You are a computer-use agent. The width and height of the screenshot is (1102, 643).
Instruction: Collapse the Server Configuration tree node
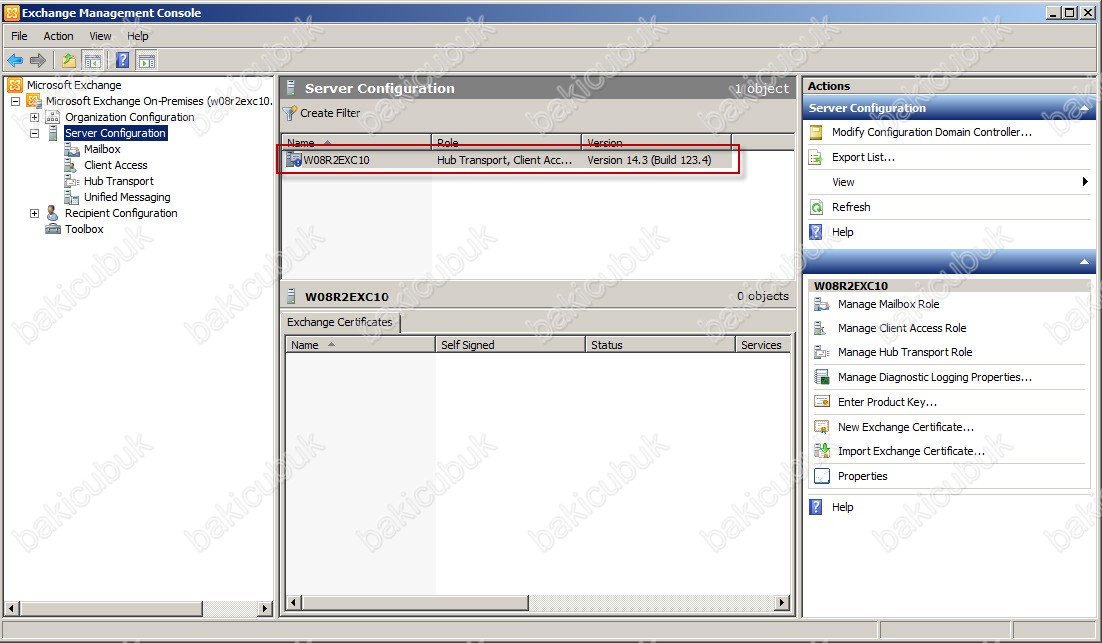click(x=34, y=134)
